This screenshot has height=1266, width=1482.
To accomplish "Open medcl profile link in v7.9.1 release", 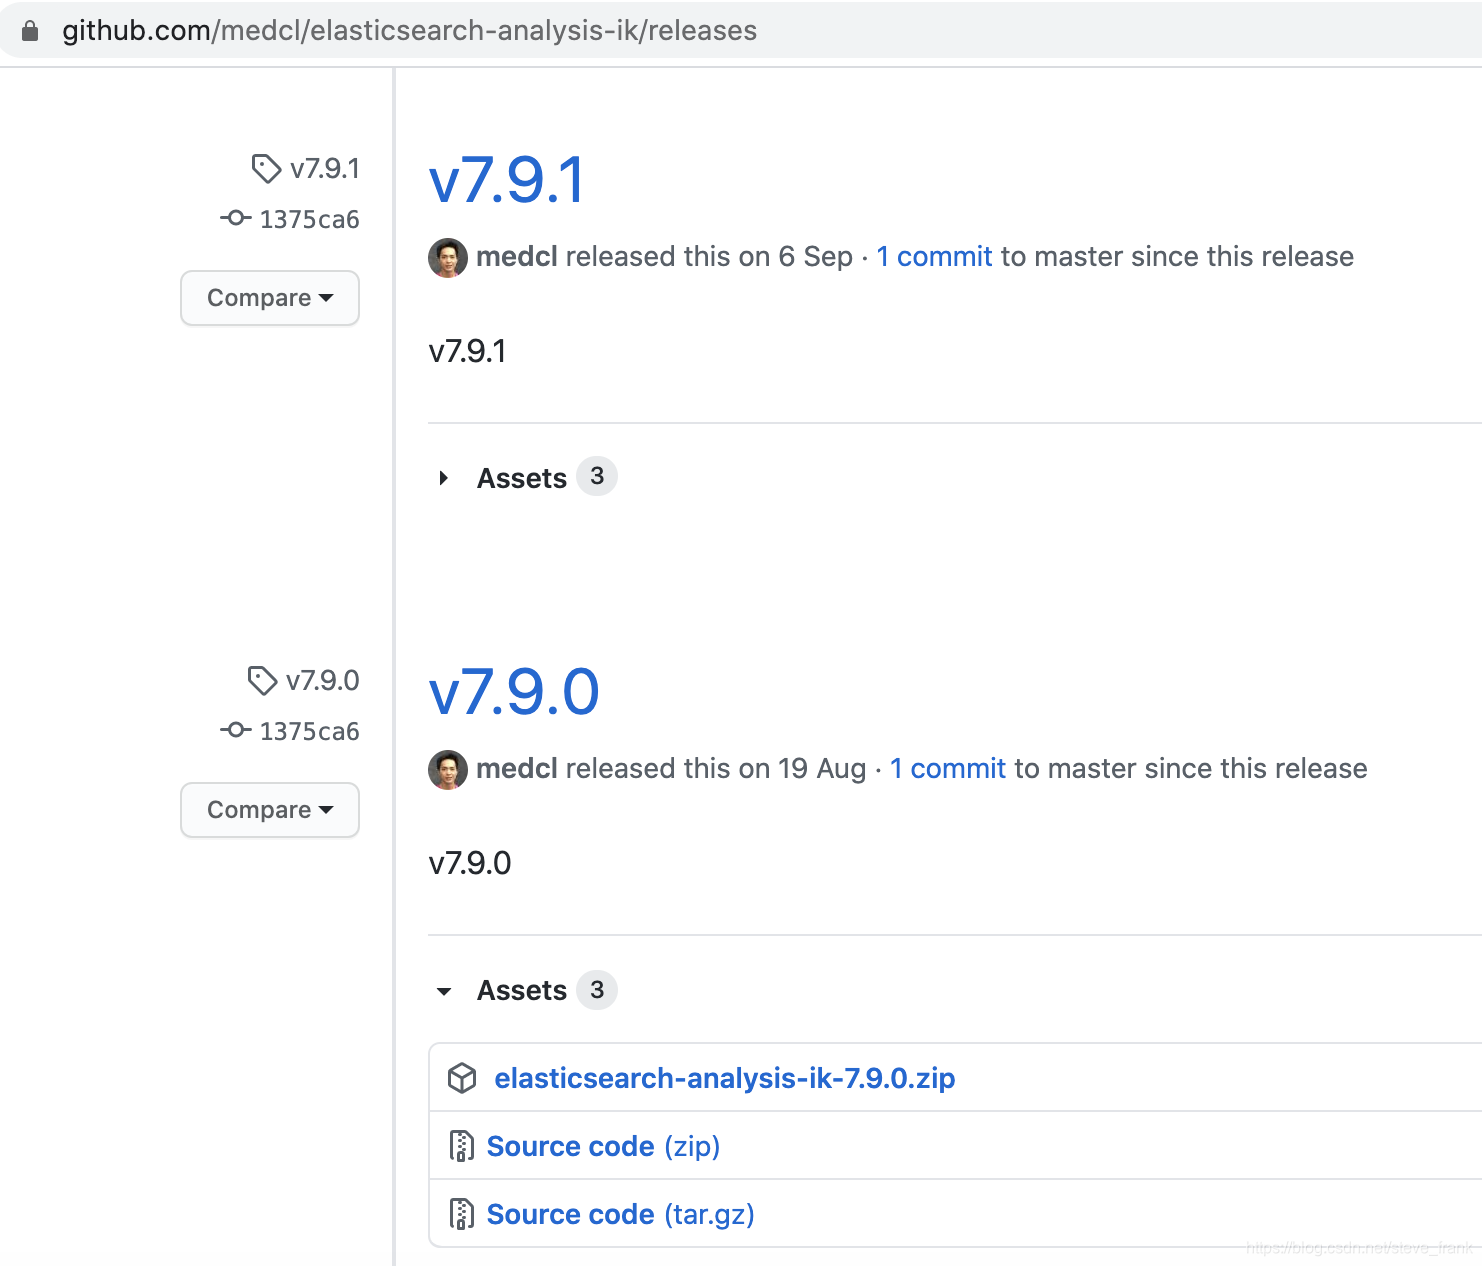I will (x=517, y=257).
